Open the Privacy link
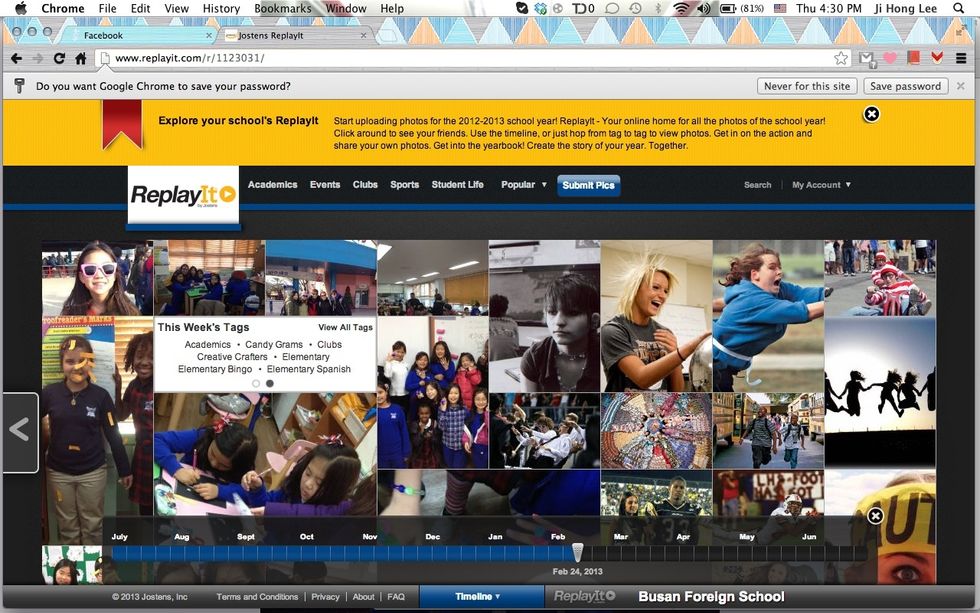This screenshot has width=980, height=613. [x=325, y=597]
